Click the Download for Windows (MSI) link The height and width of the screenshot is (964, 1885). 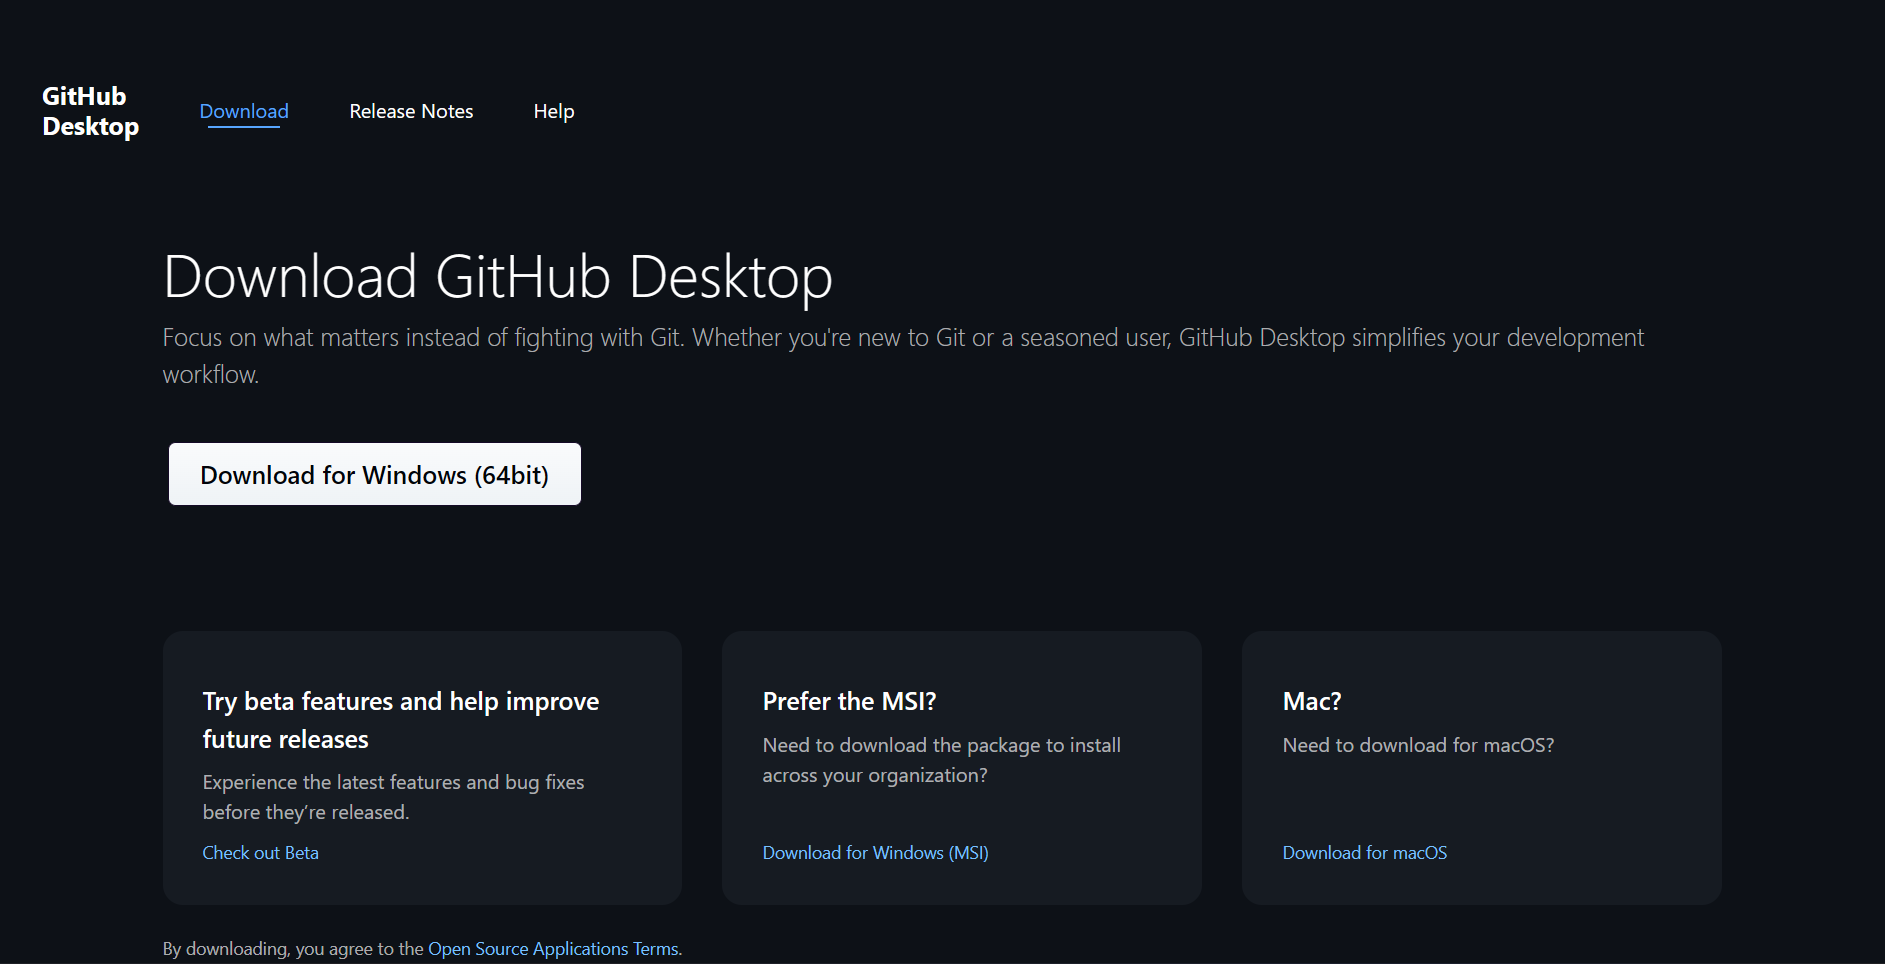(x=875, y=853)
